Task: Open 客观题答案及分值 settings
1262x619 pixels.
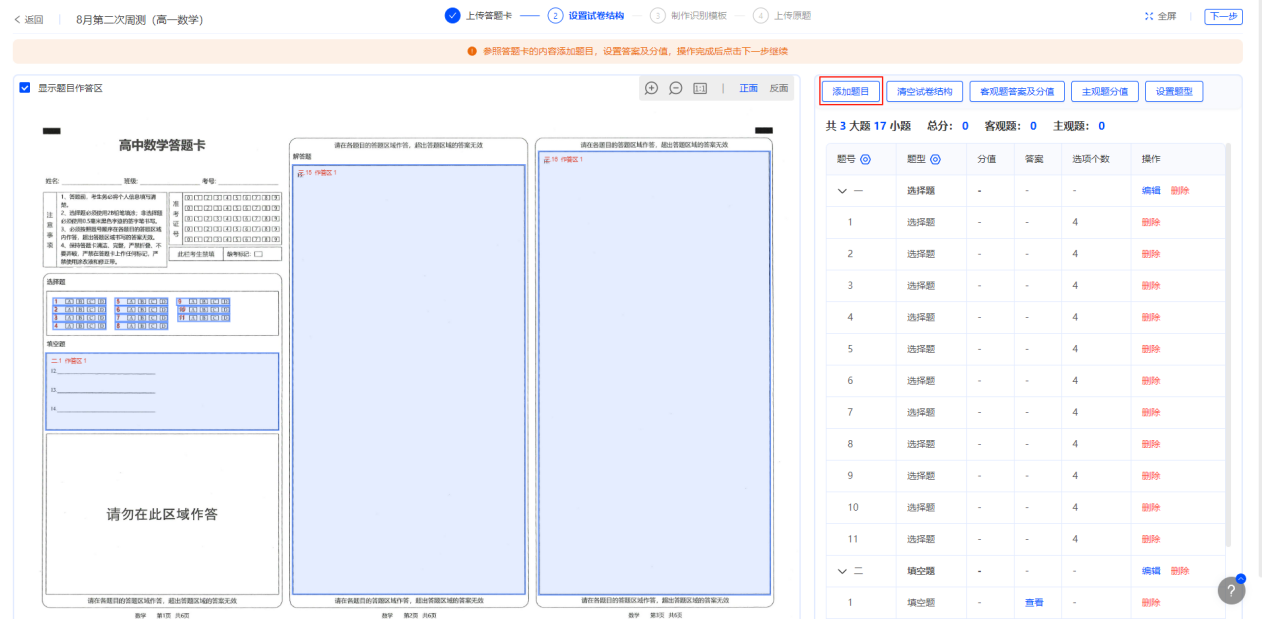Action: tap(1017, 91)
